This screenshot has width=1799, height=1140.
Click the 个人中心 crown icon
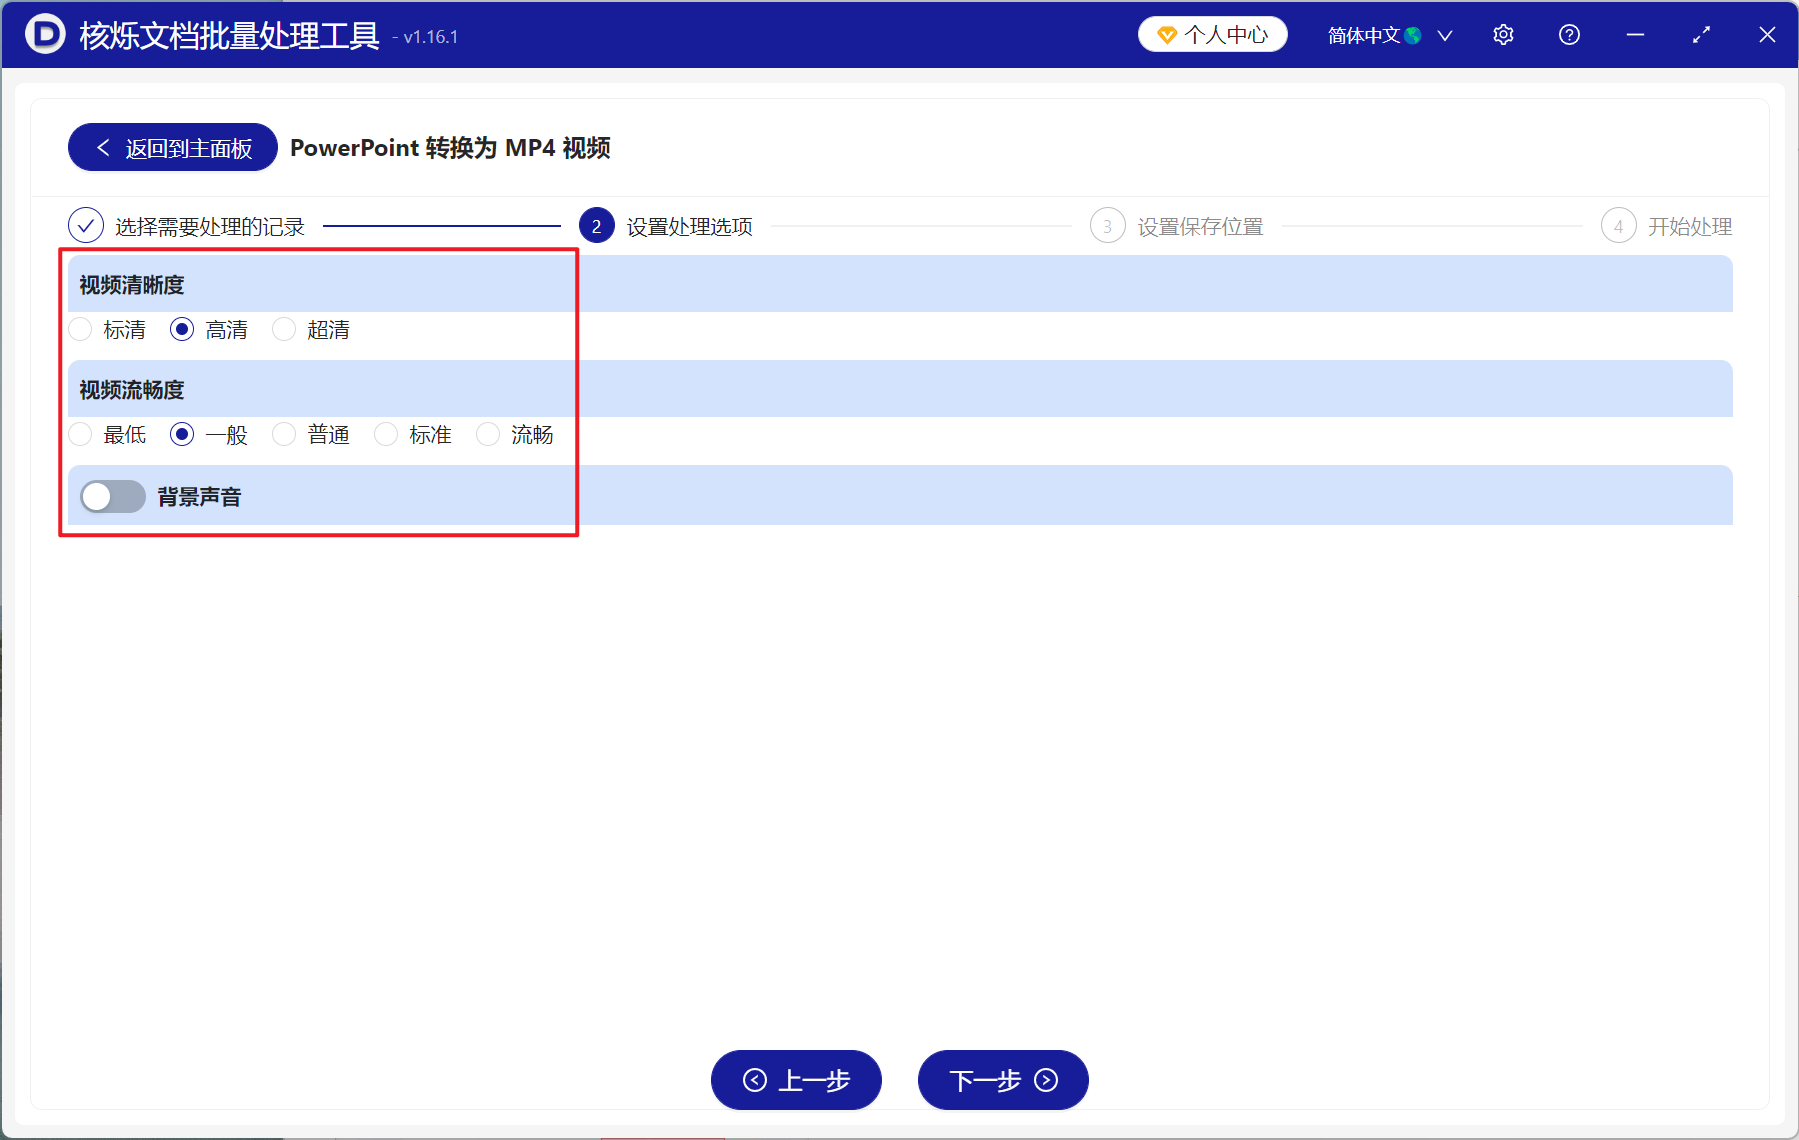click(1167, 33)
